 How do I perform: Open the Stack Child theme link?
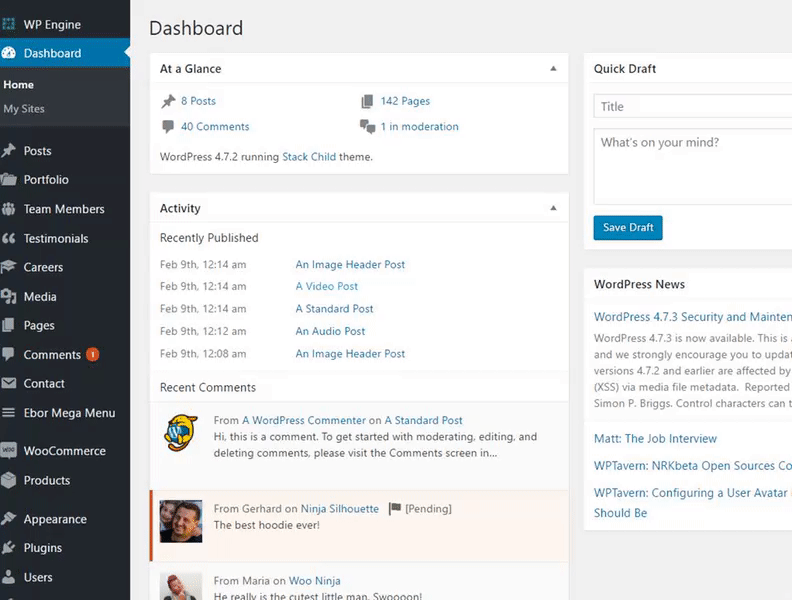pyautogui.click(x=309, y=157)
